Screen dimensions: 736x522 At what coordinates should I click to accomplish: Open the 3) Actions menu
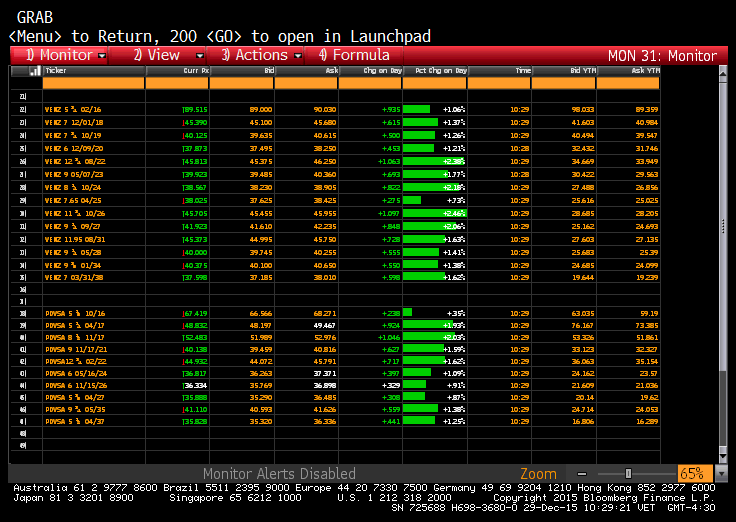pos(255,55)
